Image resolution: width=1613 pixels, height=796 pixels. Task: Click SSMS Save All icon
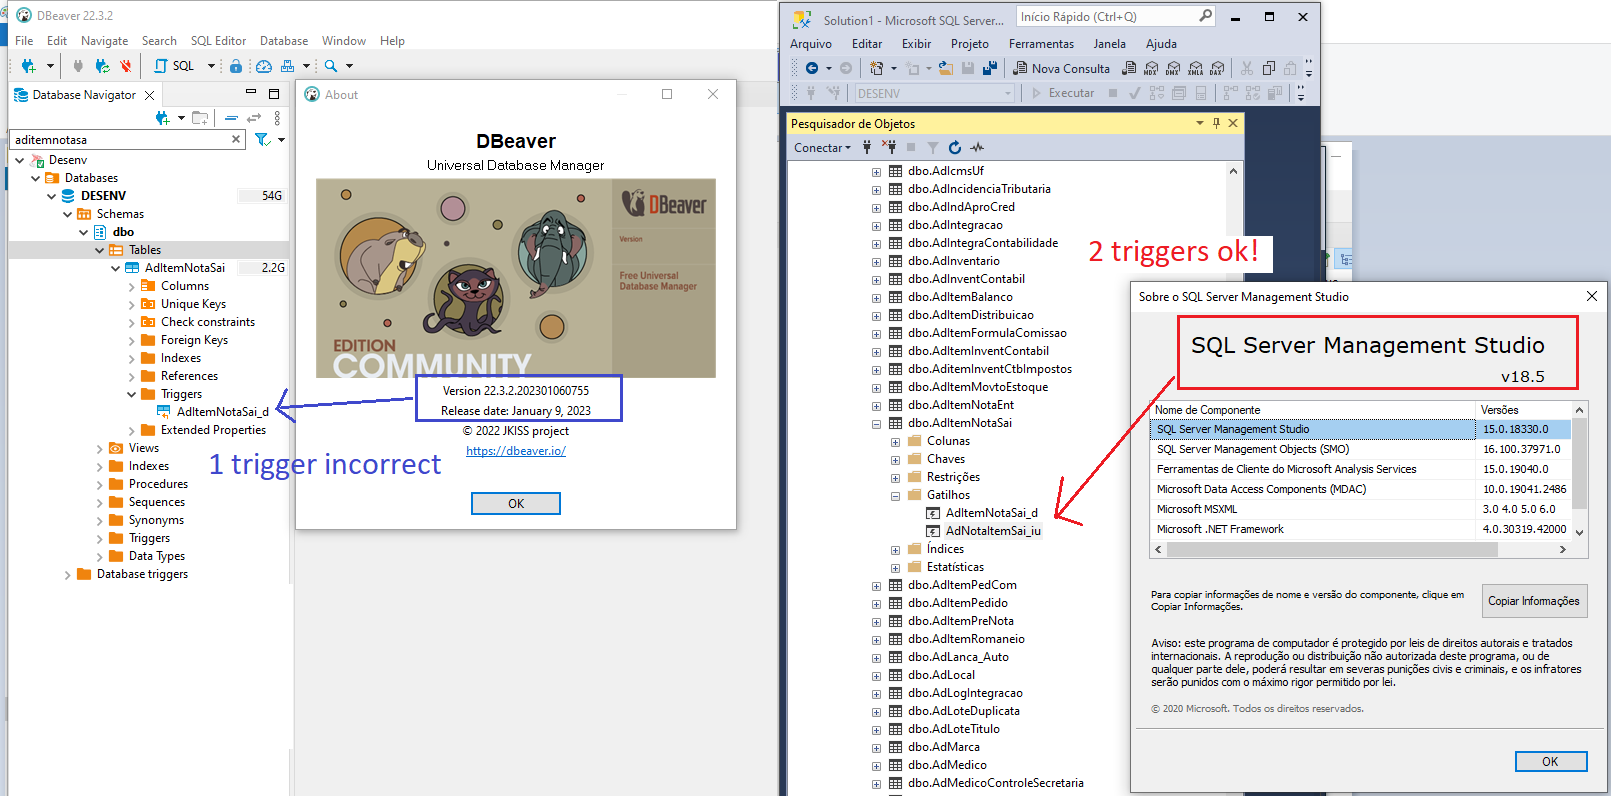990,69
